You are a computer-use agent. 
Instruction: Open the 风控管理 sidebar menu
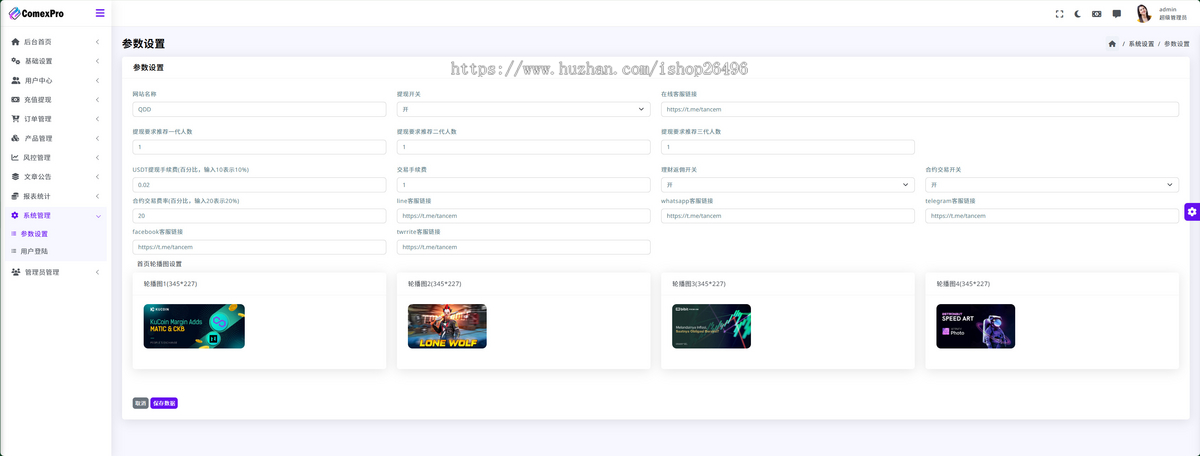[x=55, y=157]
